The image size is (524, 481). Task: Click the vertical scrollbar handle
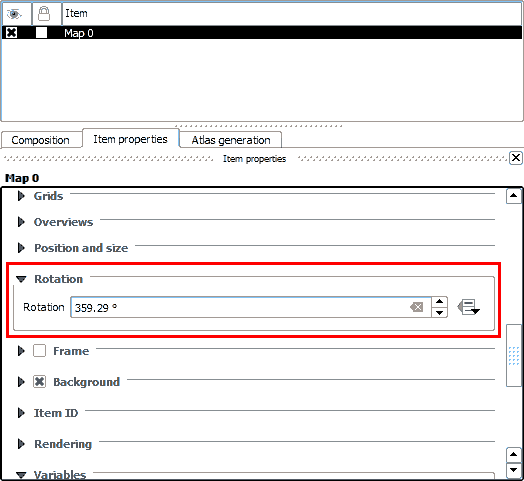point(514,355)
